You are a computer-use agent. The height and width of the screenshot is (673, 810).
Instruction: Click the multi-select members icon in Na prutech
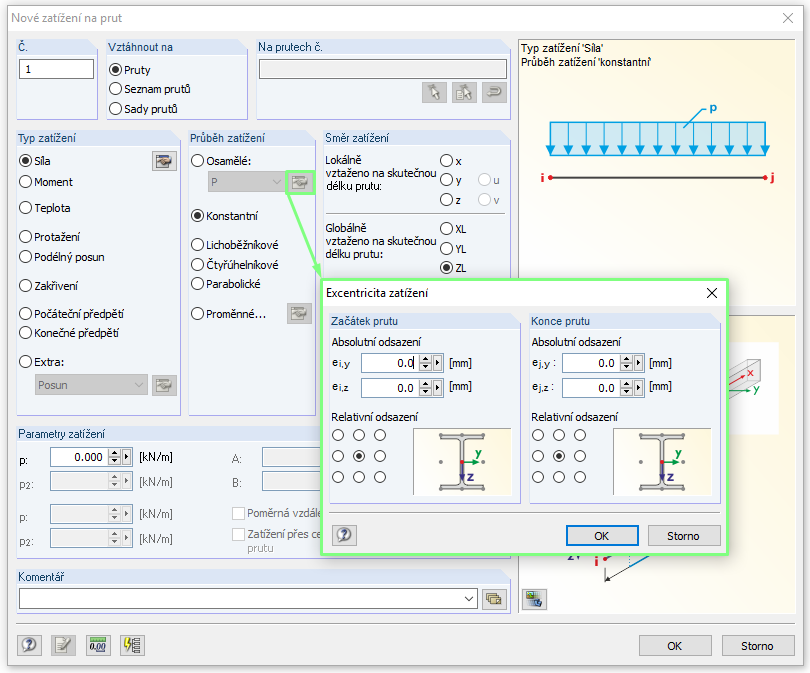(x=464, y=93)
